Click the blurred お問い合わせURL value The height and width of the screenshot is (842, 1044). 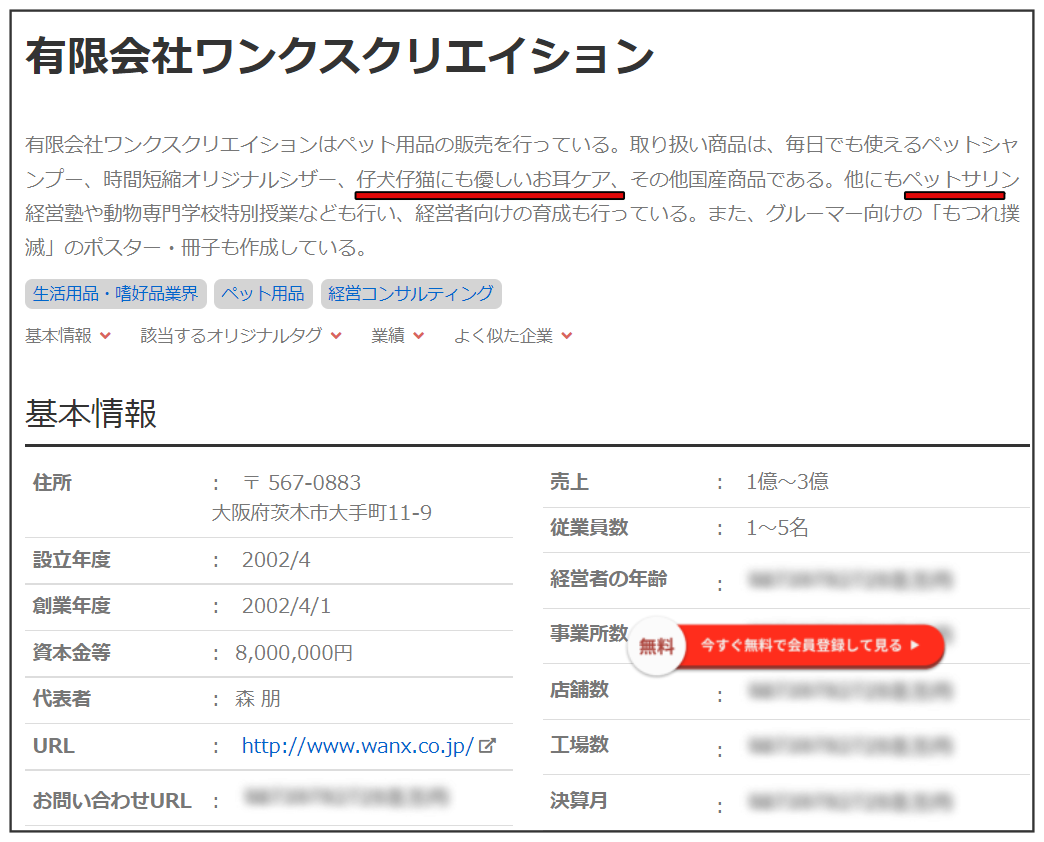coord(346,796)
